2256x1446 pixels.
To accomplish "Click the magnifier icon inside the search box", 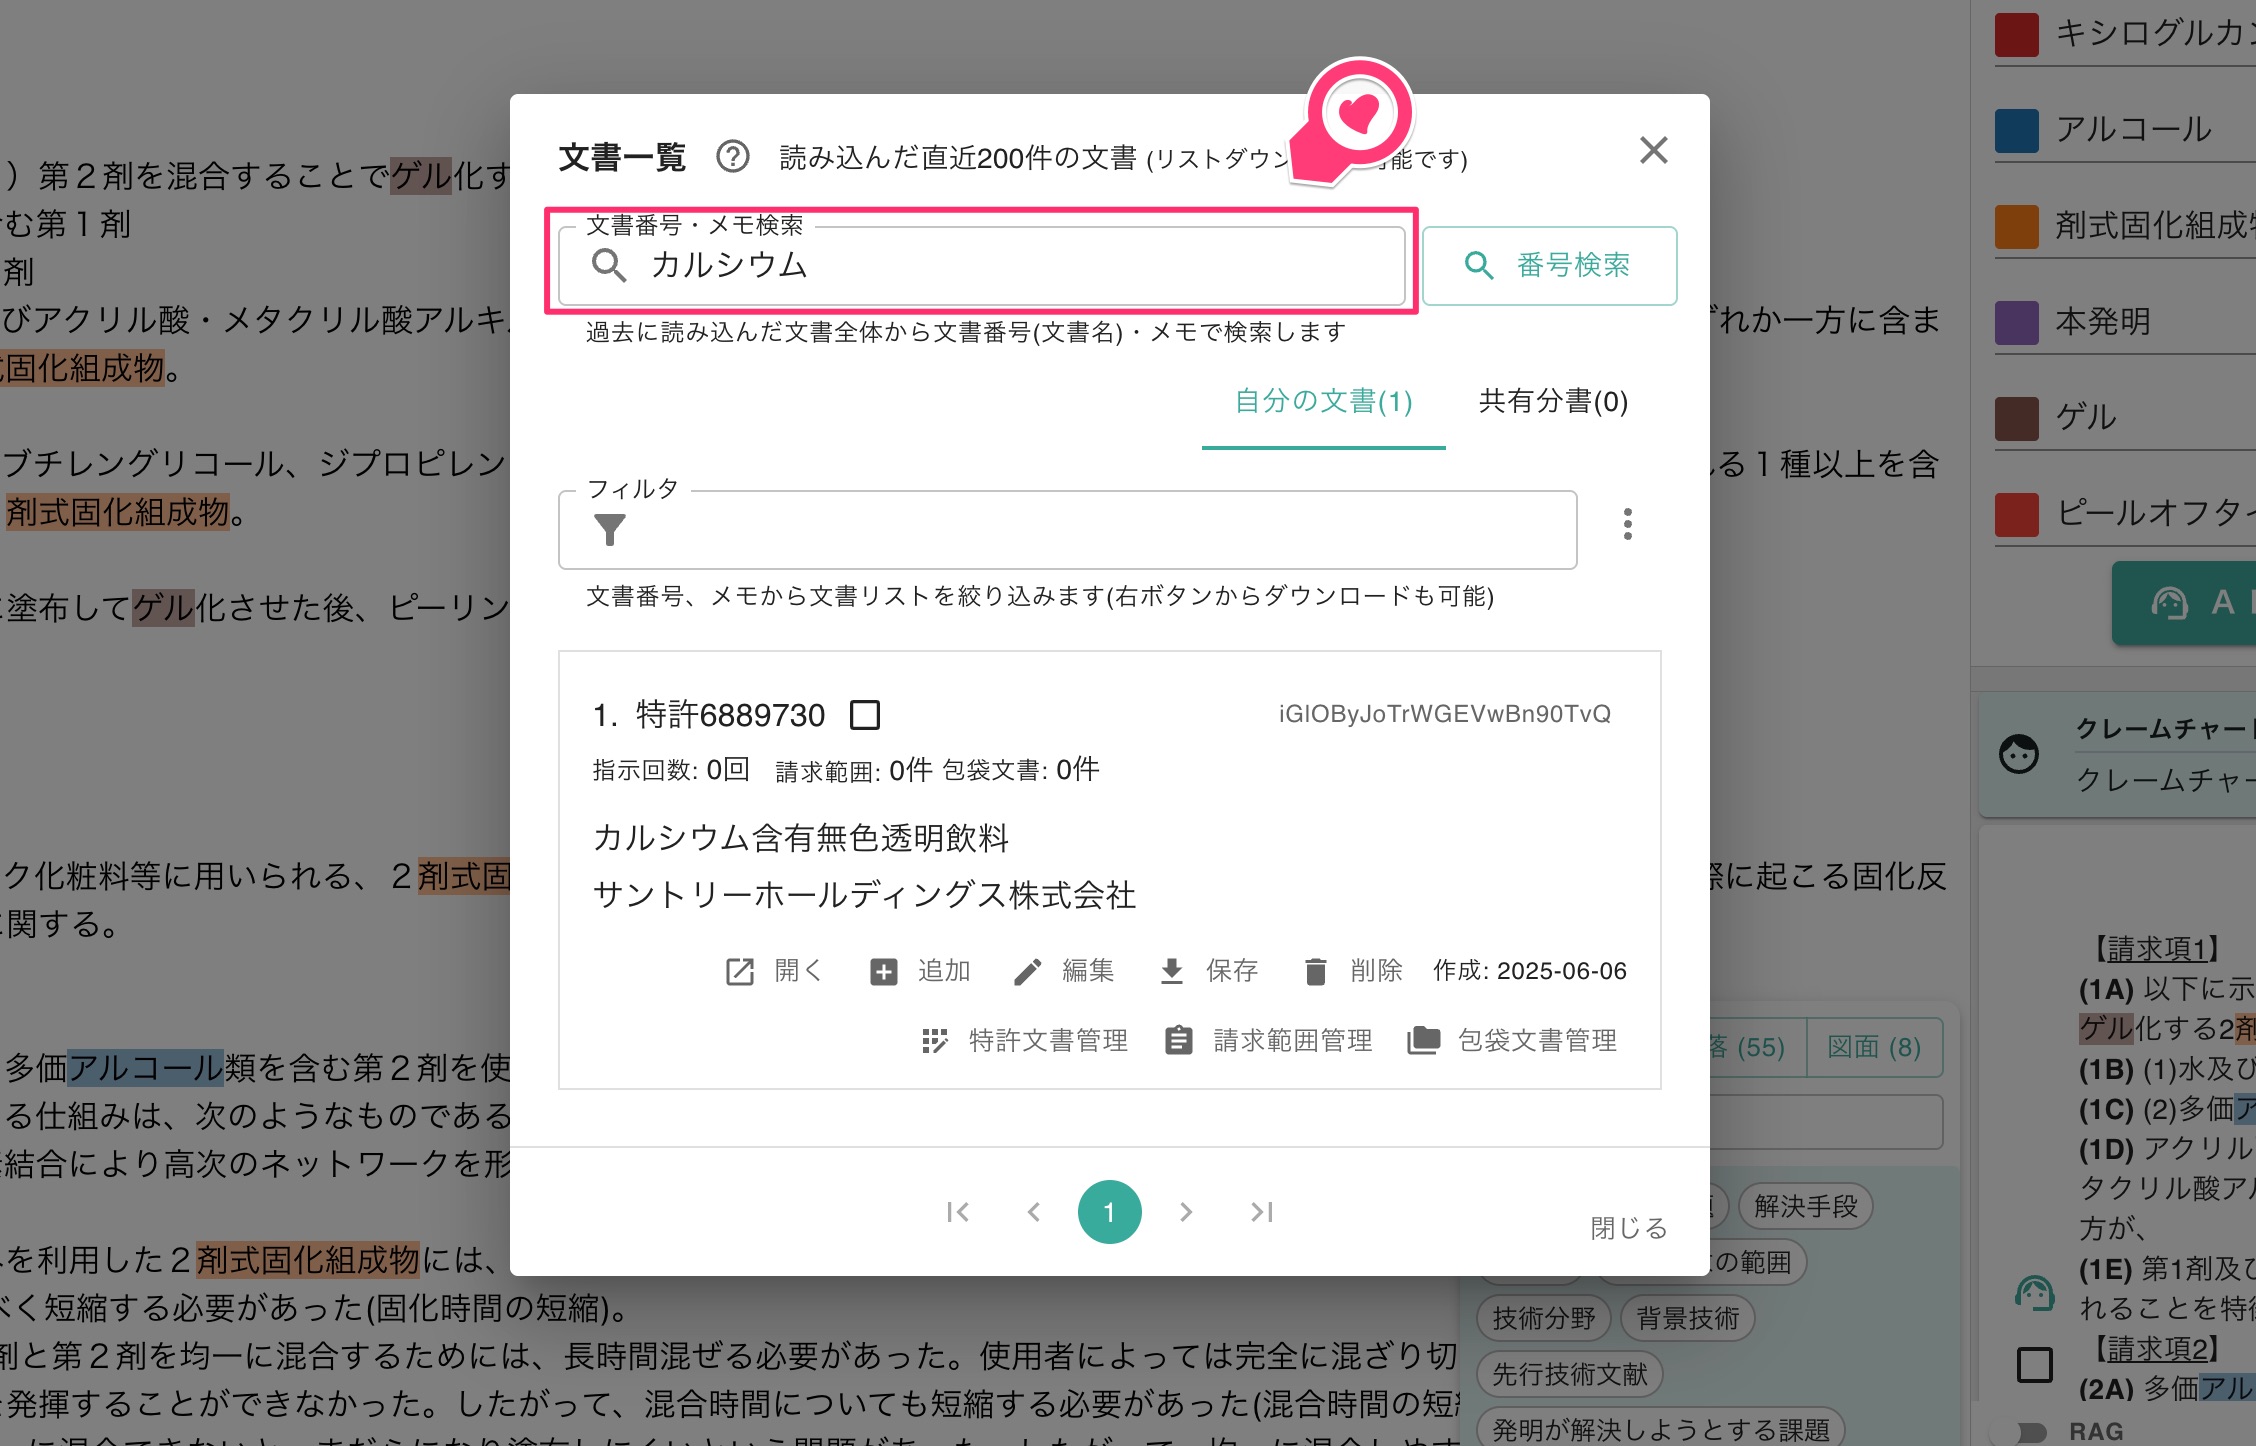I will click(x=609, y=266).
